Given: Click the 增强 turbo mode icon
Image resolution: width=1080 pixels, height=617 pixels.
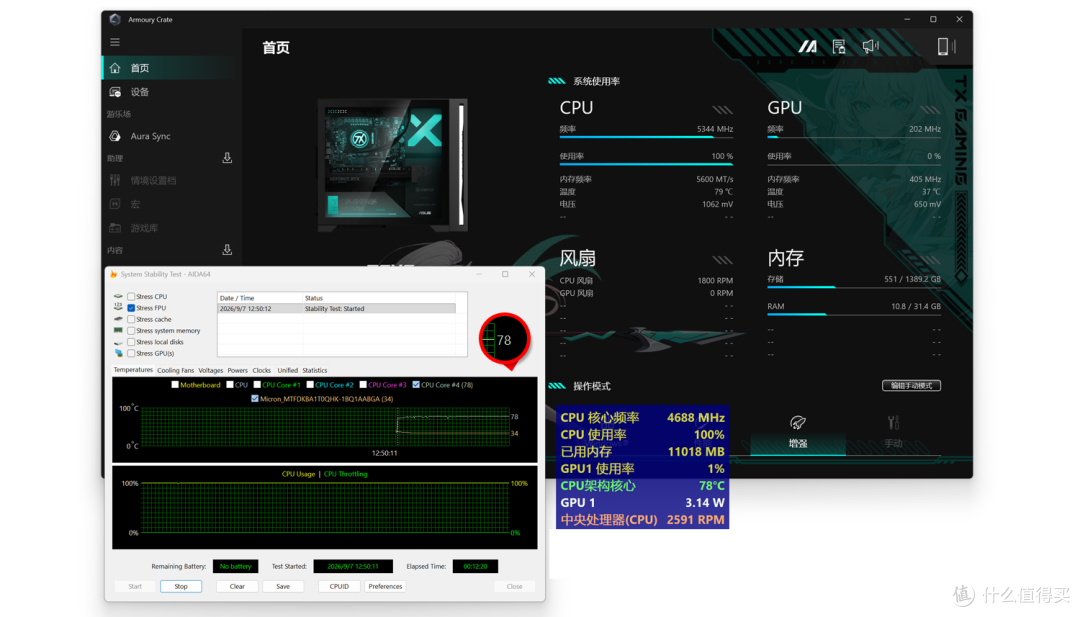Looking at the screenshot, I should 798,422.
